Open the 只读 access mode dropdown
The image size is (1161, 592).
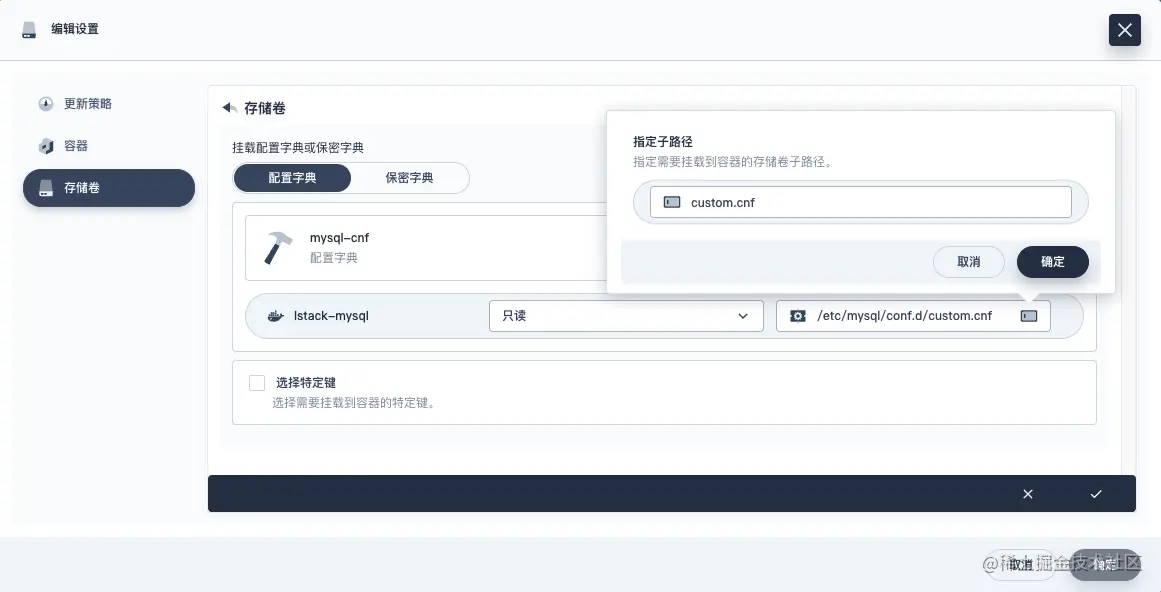click(x=626, y=316)
